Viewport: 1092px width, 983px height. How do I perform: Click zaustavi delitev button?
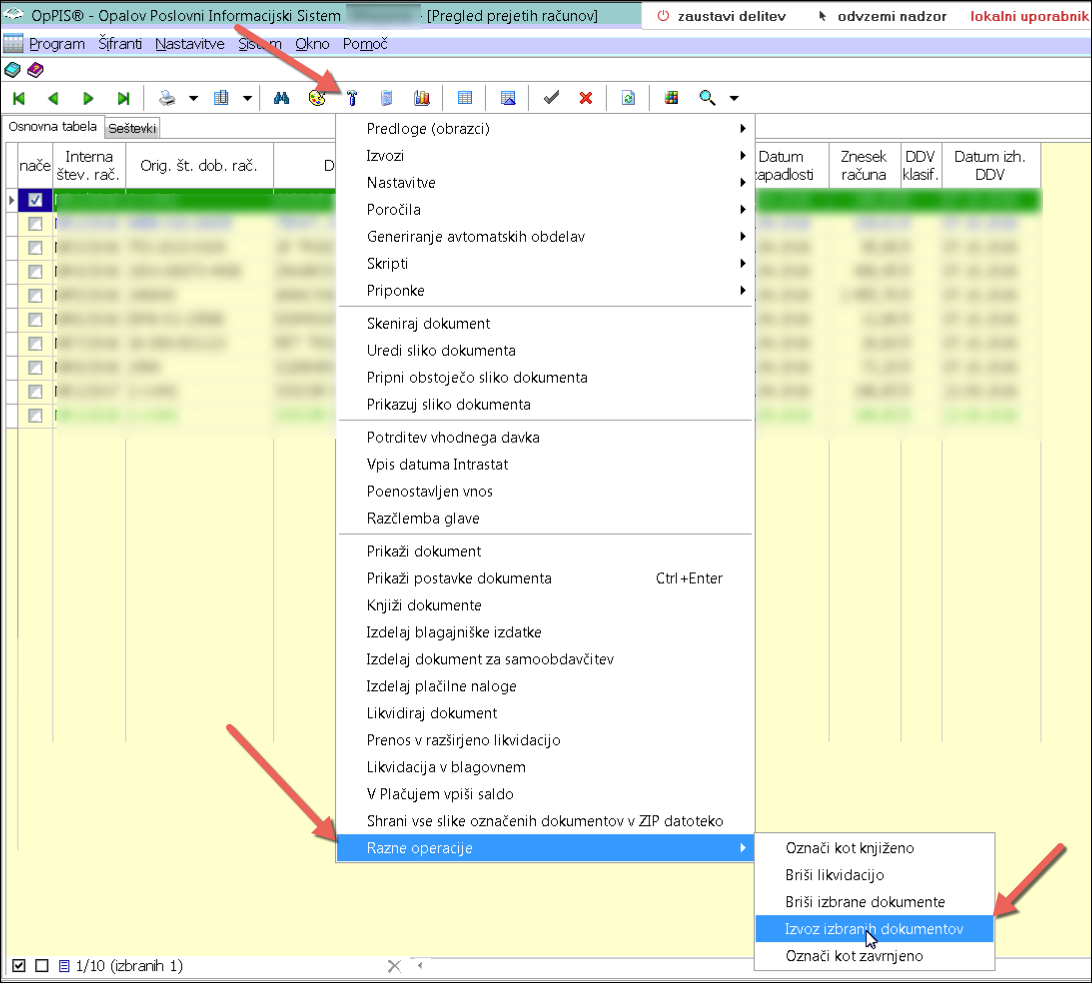(x=722, y=16)
